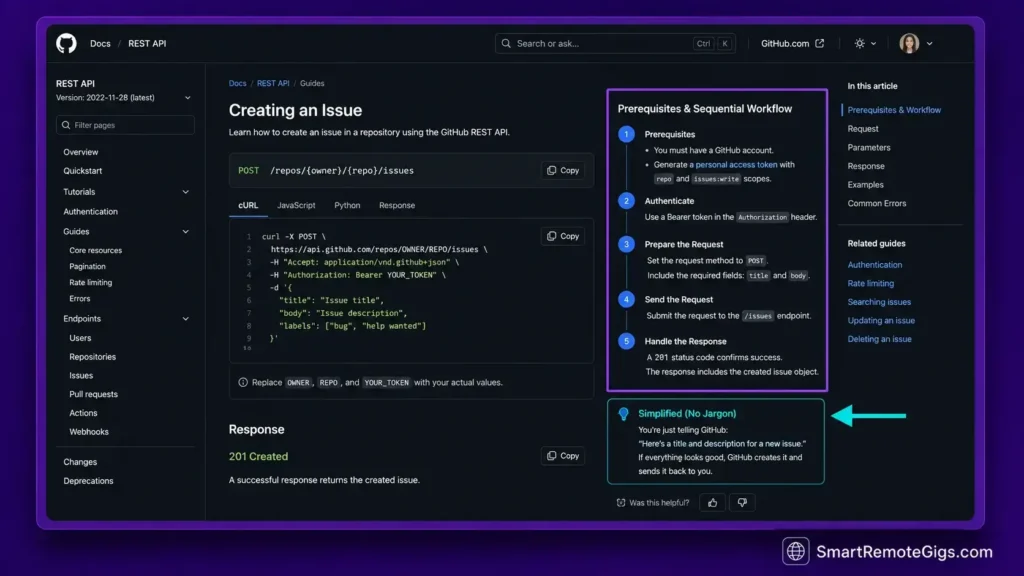1024x576 pixels.
Task: Open Errors guide in sidebar
Action: tap(80, 298)
